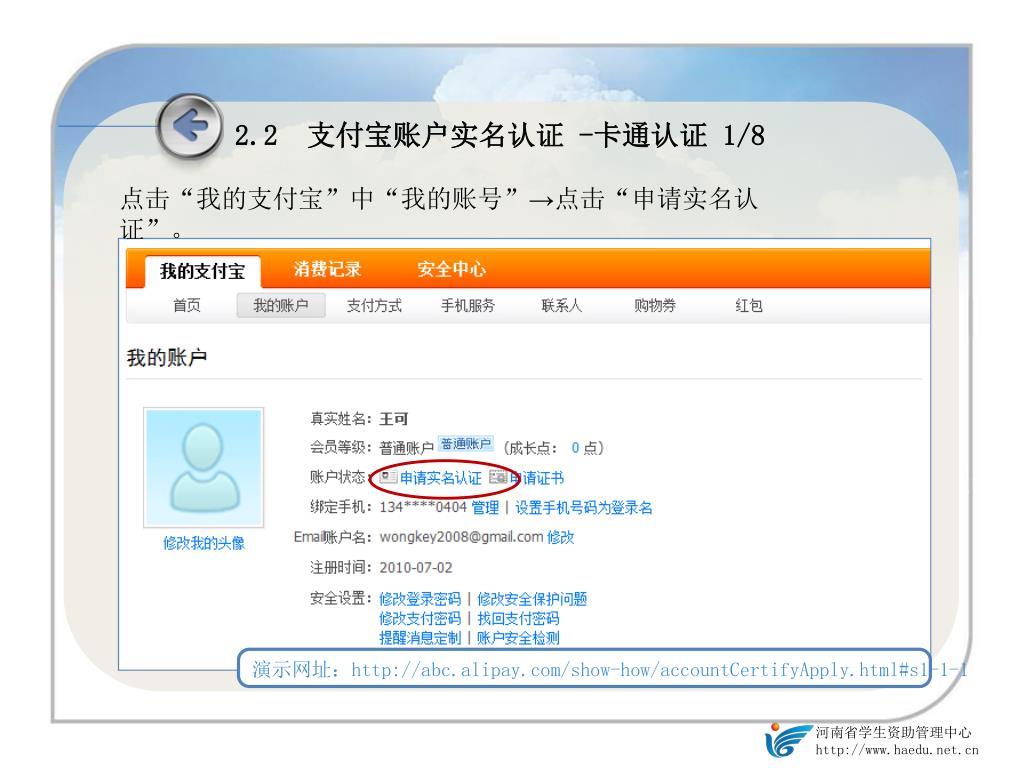Click the 申请实名认证 link
Screen dimensions: 1024x768
[441, 478]
